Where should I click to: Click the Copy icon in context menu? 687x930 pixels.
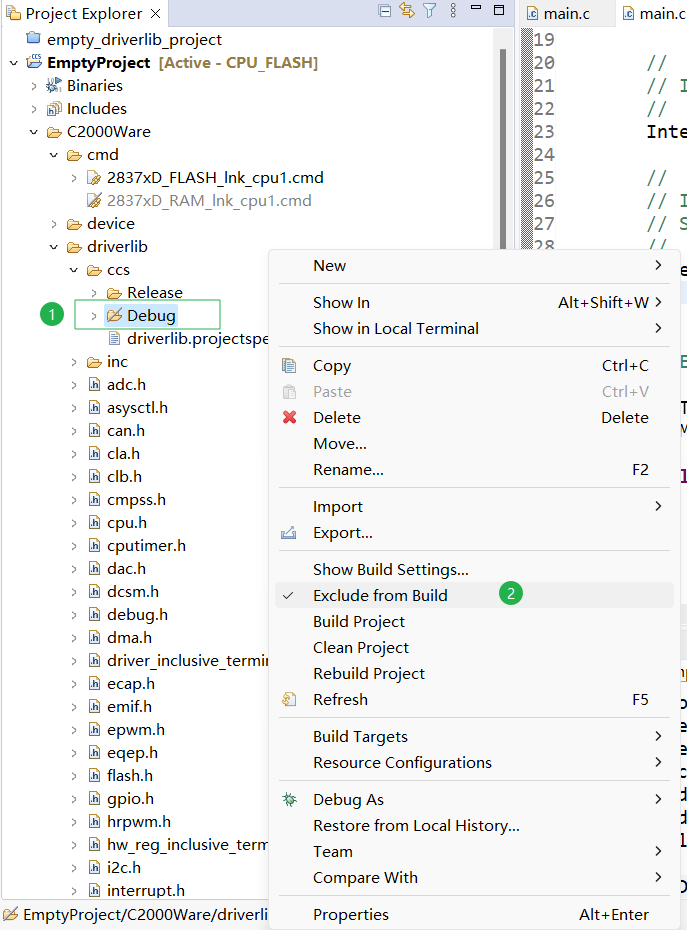coord(290,366)
